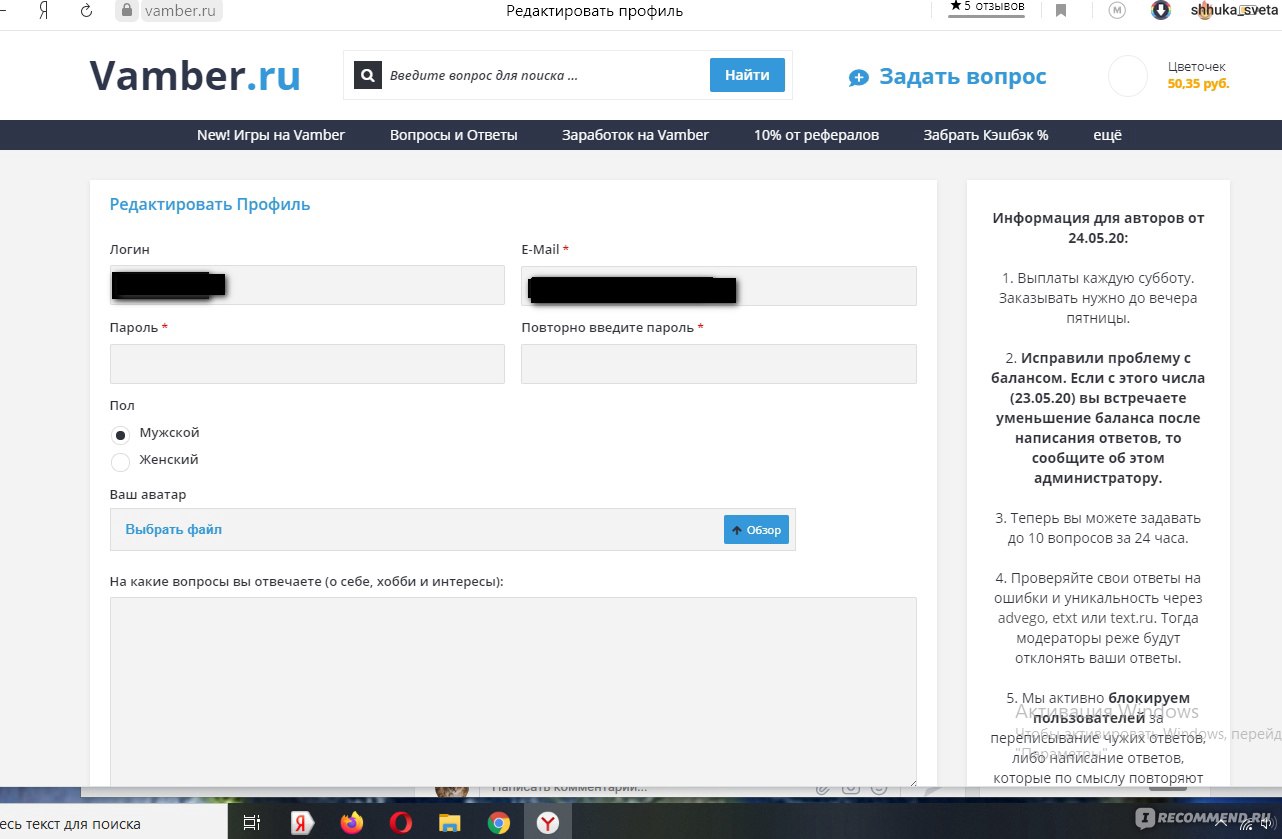
Task: Click the Windows taskbar search box
Action: [x=115, y=824]
